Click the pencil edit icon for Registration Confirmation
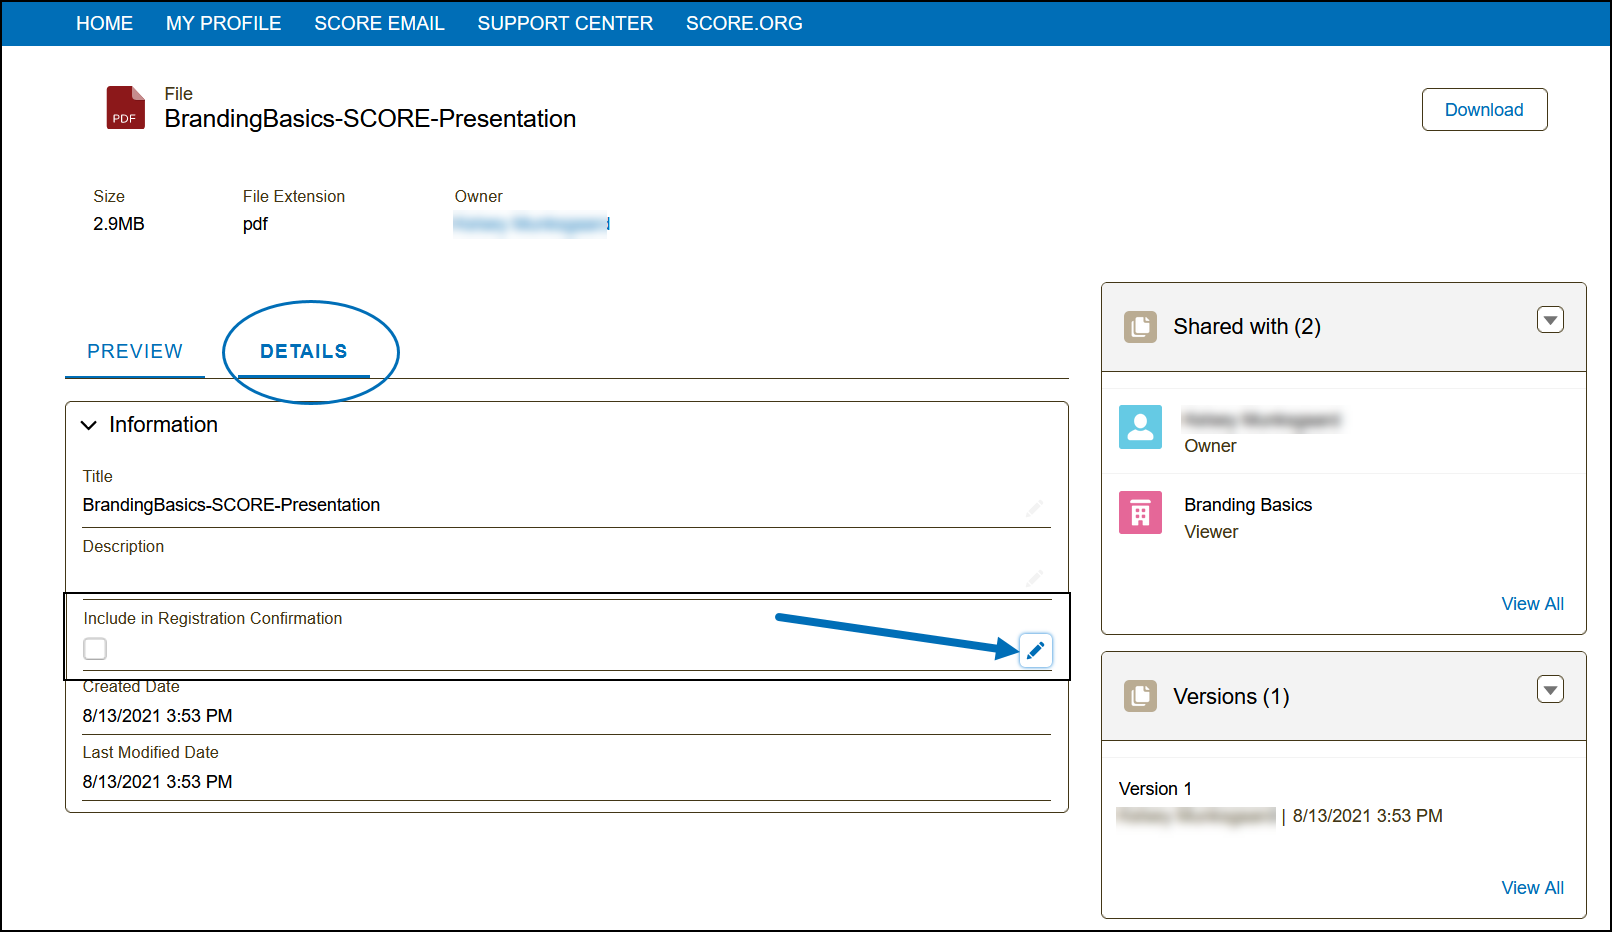The width and height of the screenshot is (1612, 932). click(1035, 650)
